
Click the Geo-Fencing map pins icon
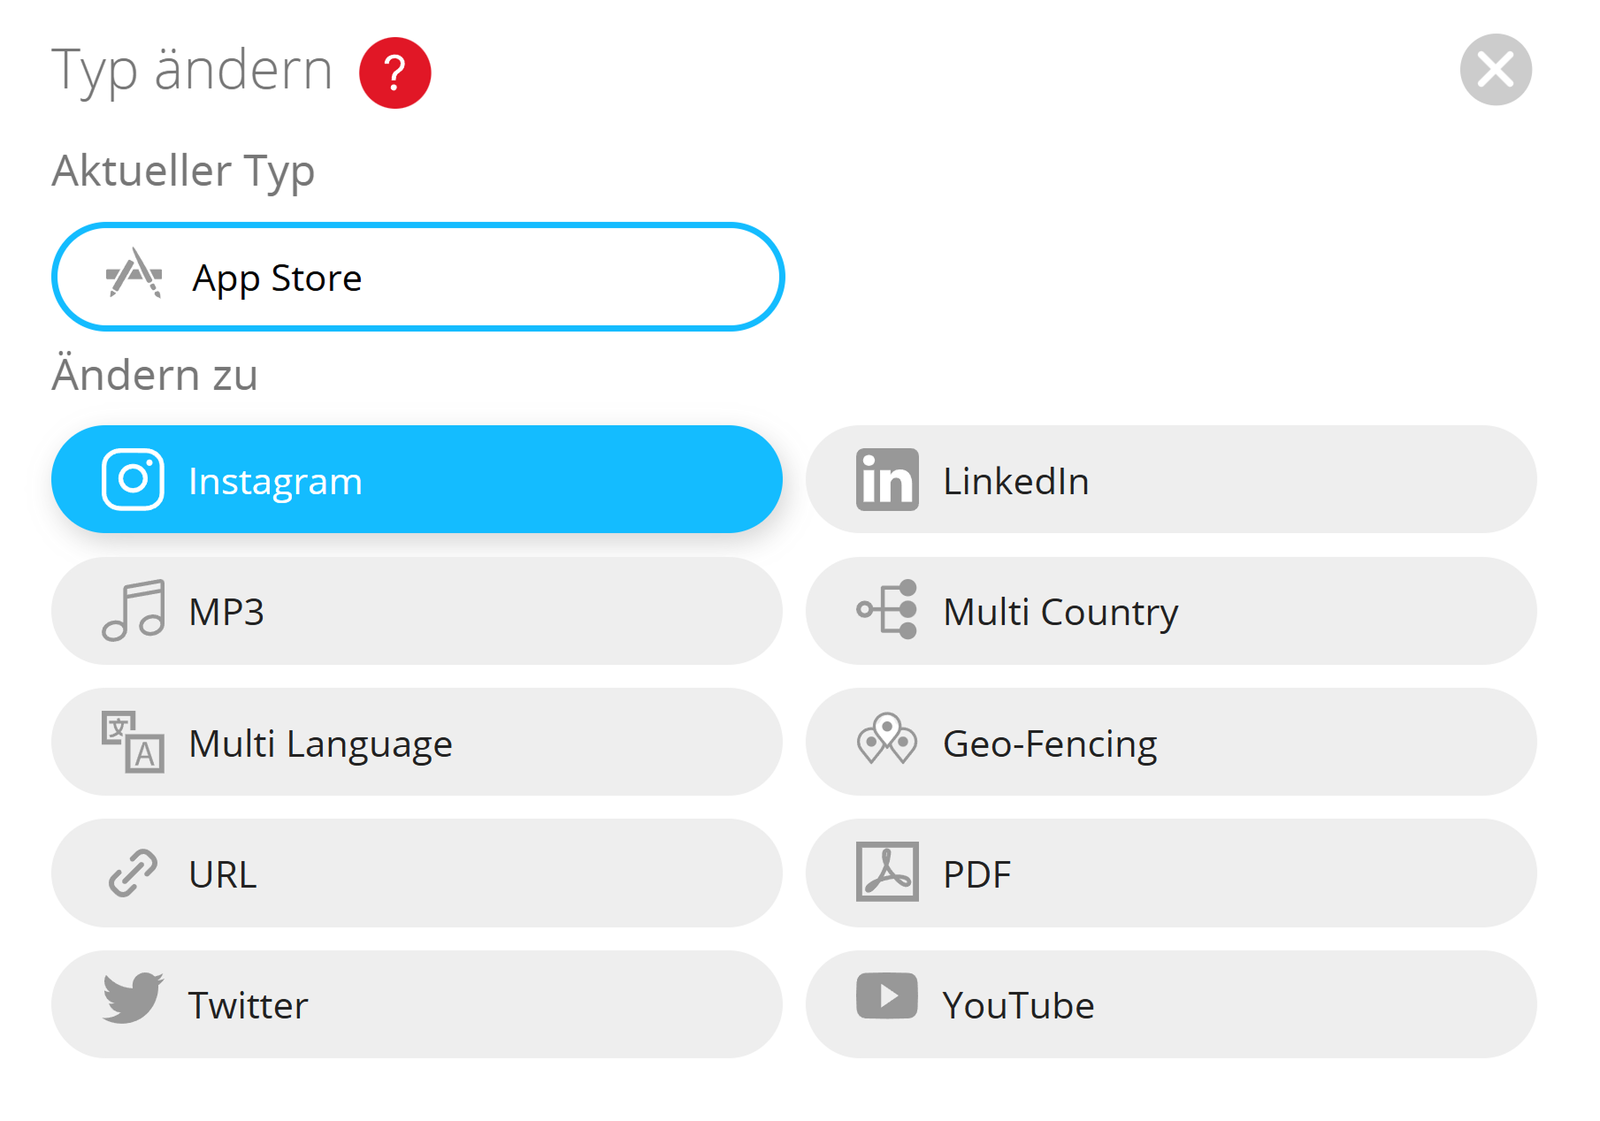pyautogui.click(x=887, y=740)
